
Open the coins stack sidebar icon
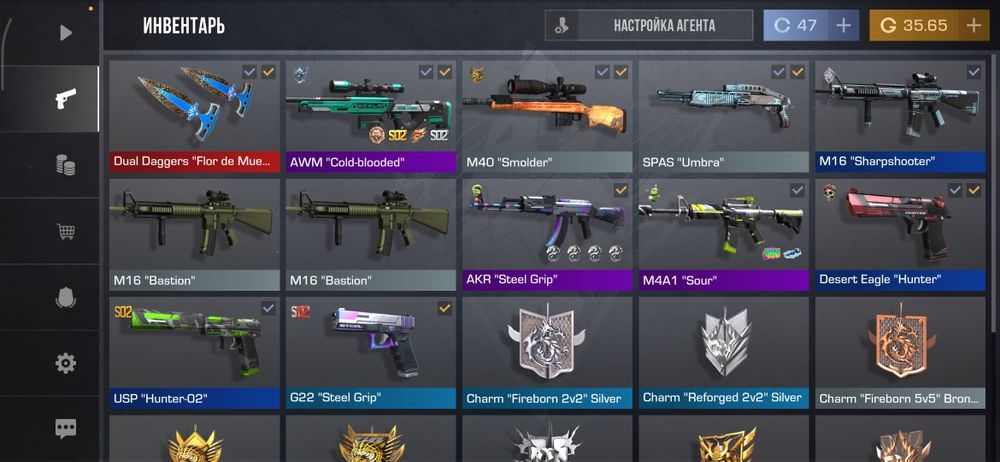tap(65, 165)
